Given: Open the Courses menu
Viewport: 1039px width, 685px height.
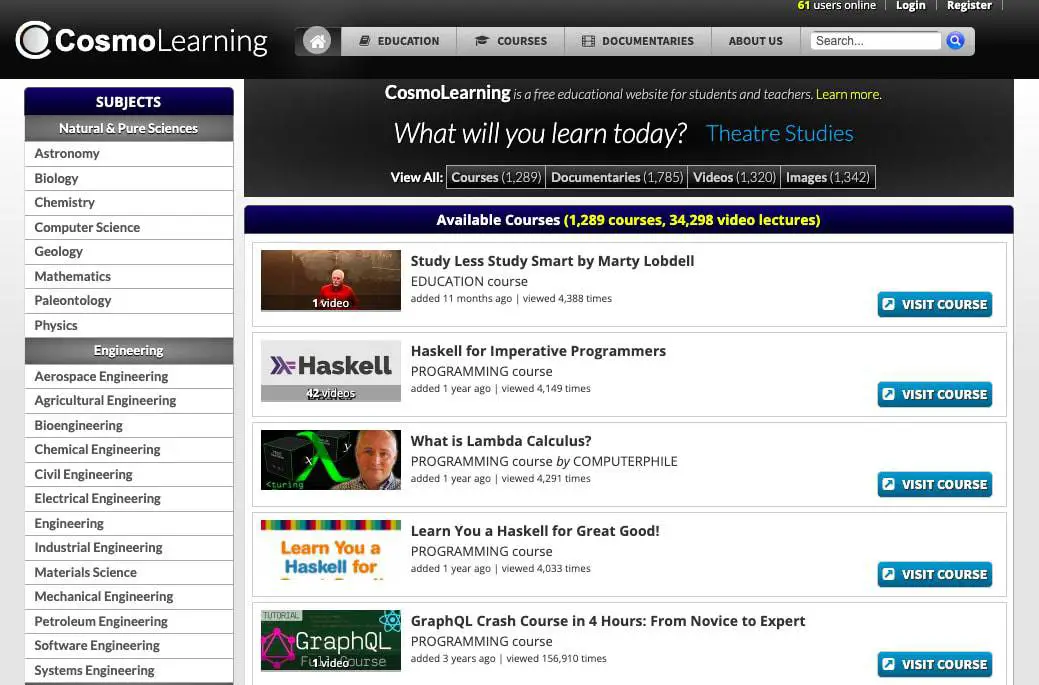Looking at the screenshot, I should (x=511, y=41).
